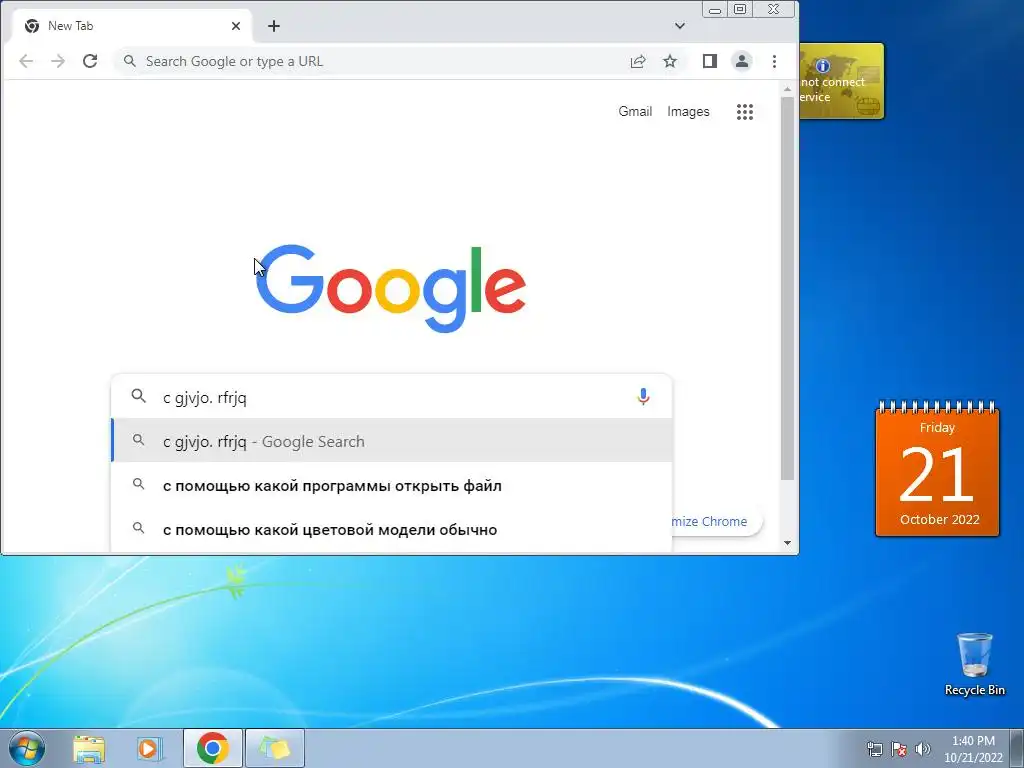Click the network tray icon

874,749
